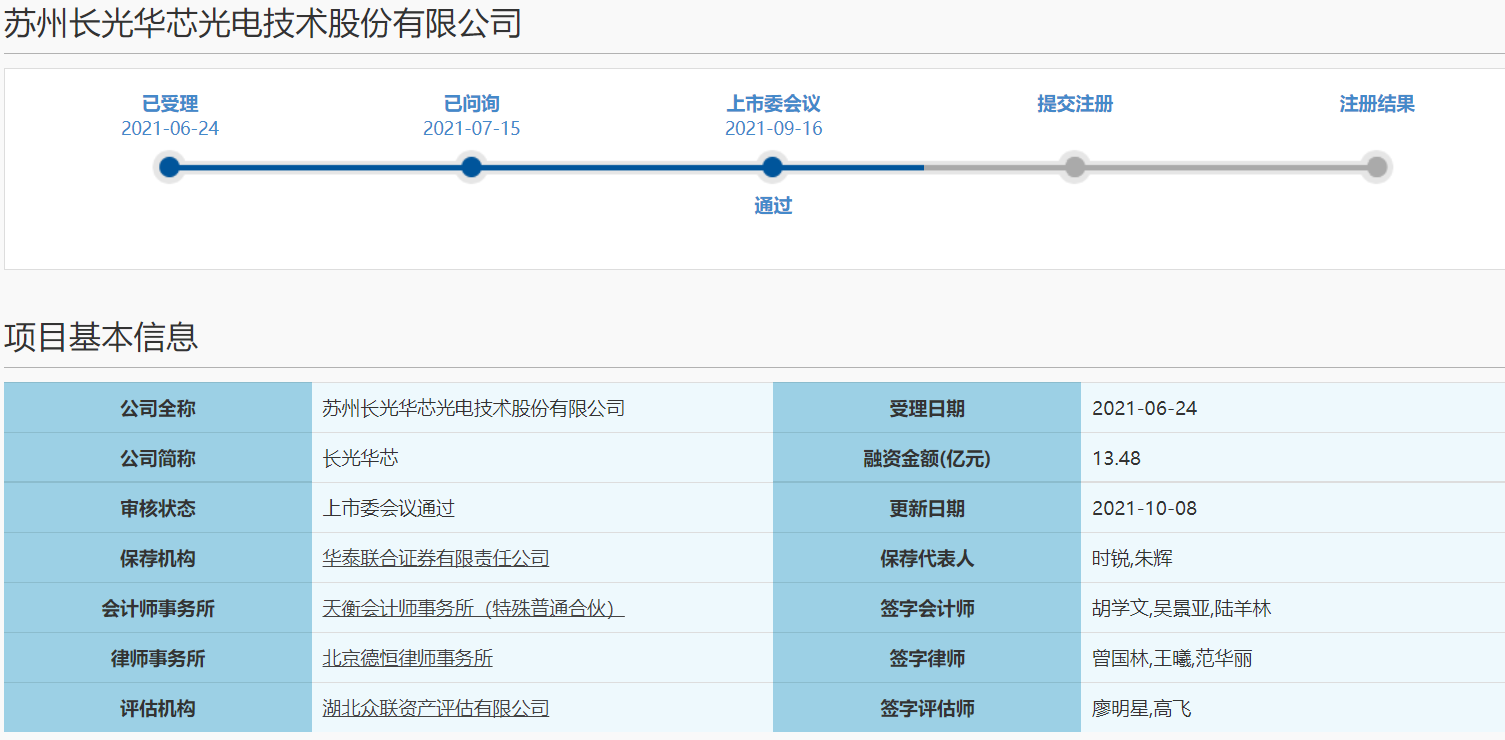Click the 上市委会议通过 status cell
1505x740 pixels.
[x=542, y=508]
